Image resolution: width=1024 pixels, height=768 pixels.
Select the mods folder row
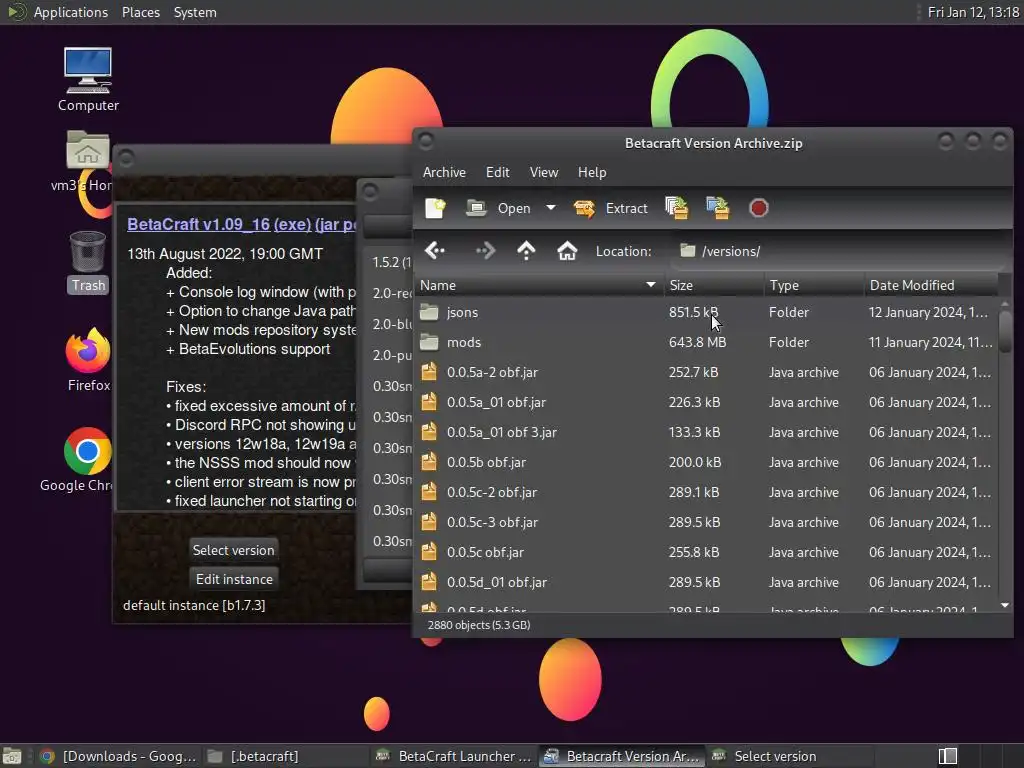[x=707, y=342]
